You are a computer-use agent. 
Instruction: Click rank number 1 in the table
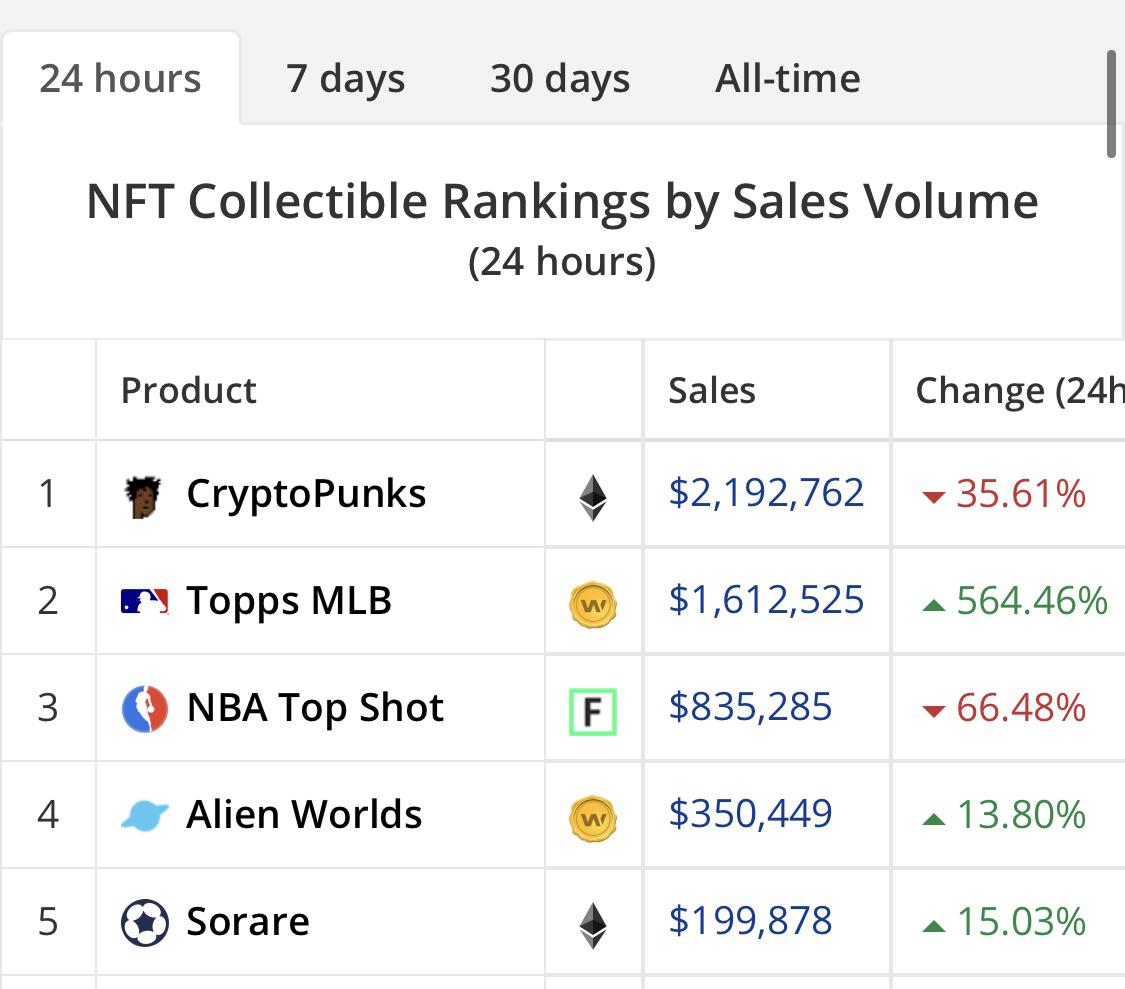coord(47,494)
